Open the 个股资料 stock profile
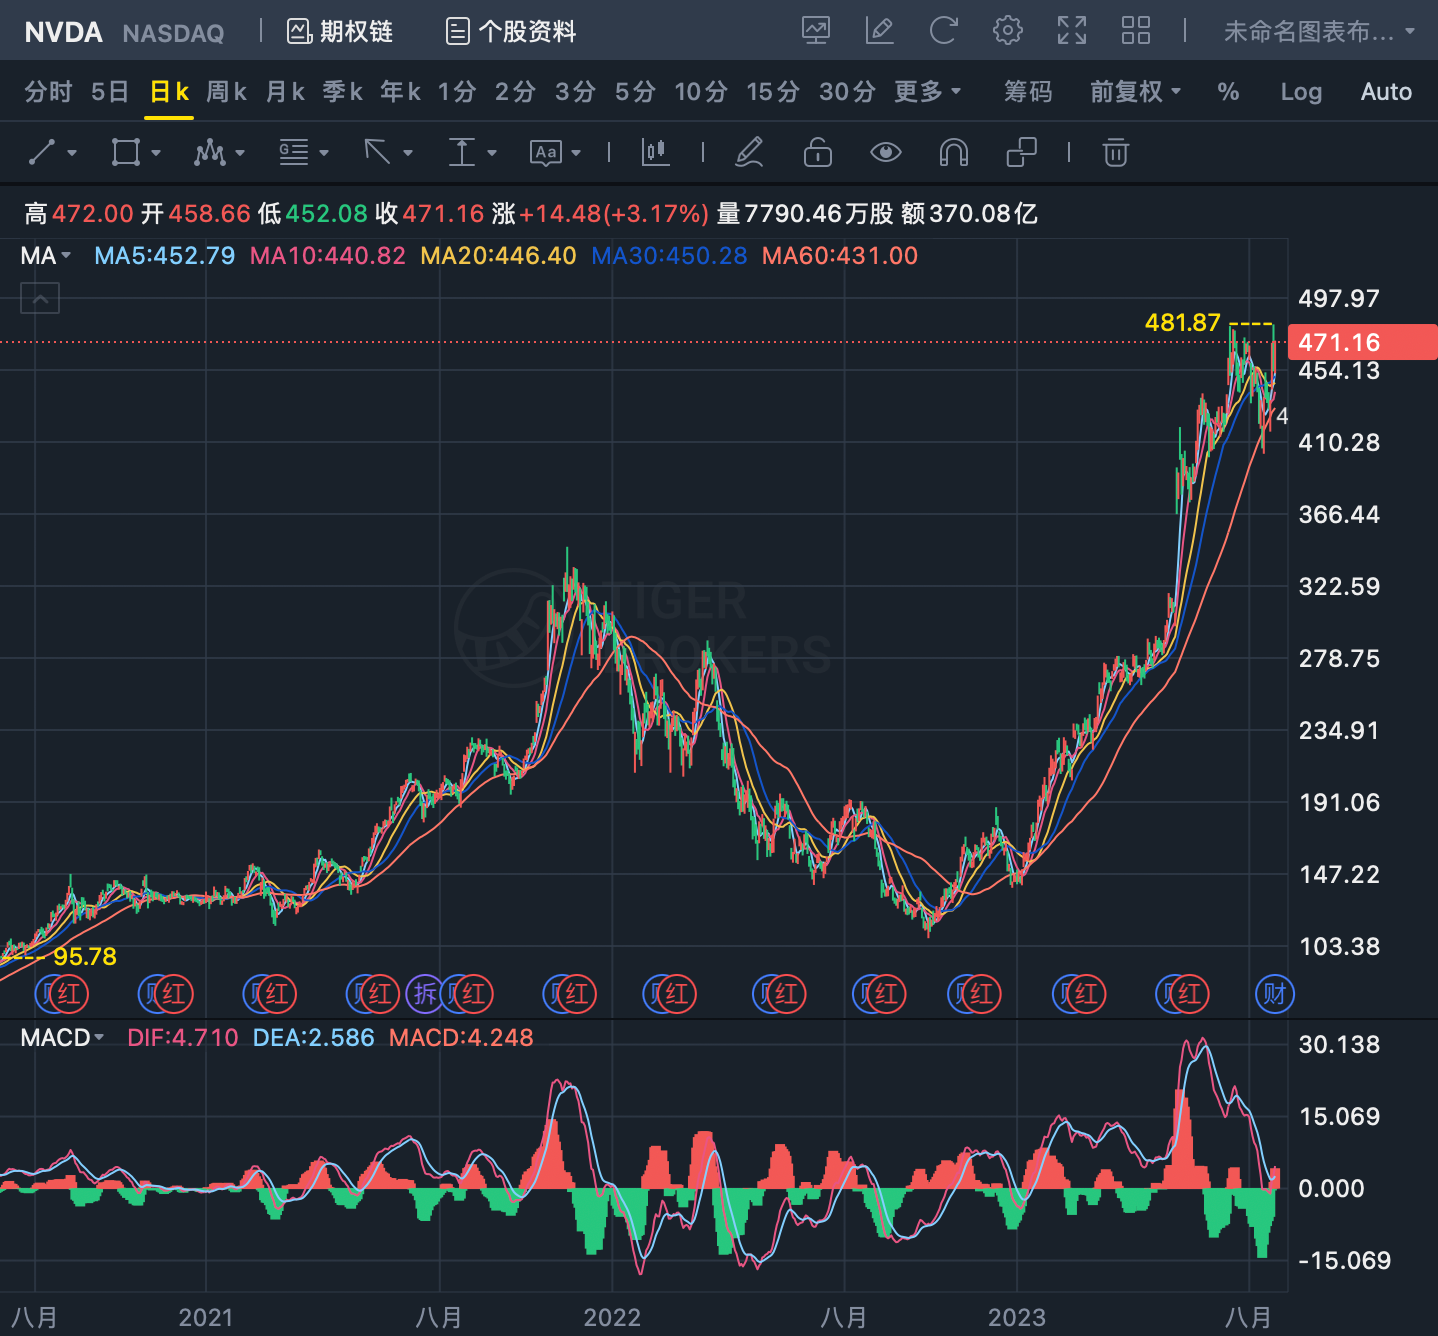 511,32
